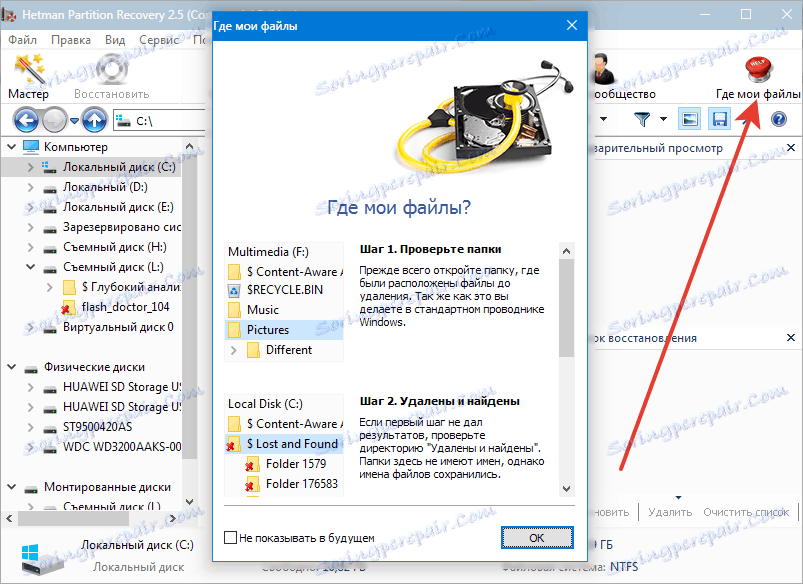Screen dimensions: 803x584
Task: Close the recovery list panel with its X
Action: point(791,338)
